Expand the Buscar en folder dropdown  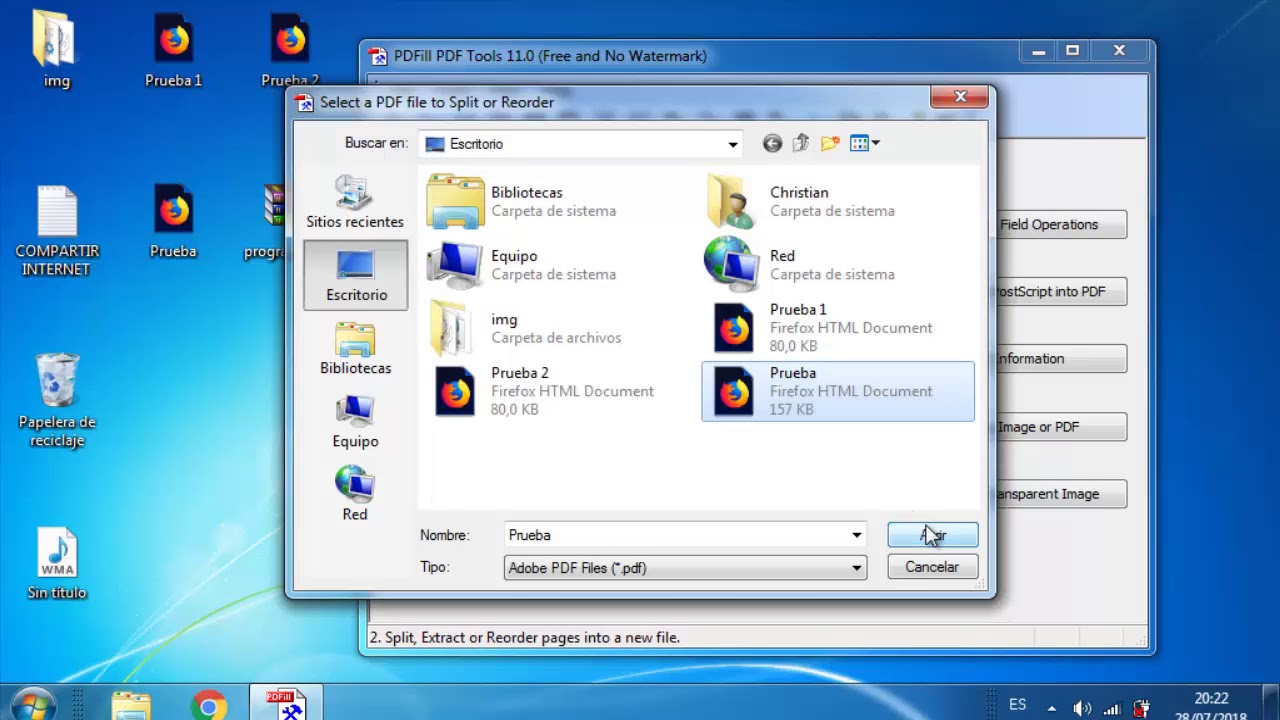pyautogui.click(x=732, y=144)
